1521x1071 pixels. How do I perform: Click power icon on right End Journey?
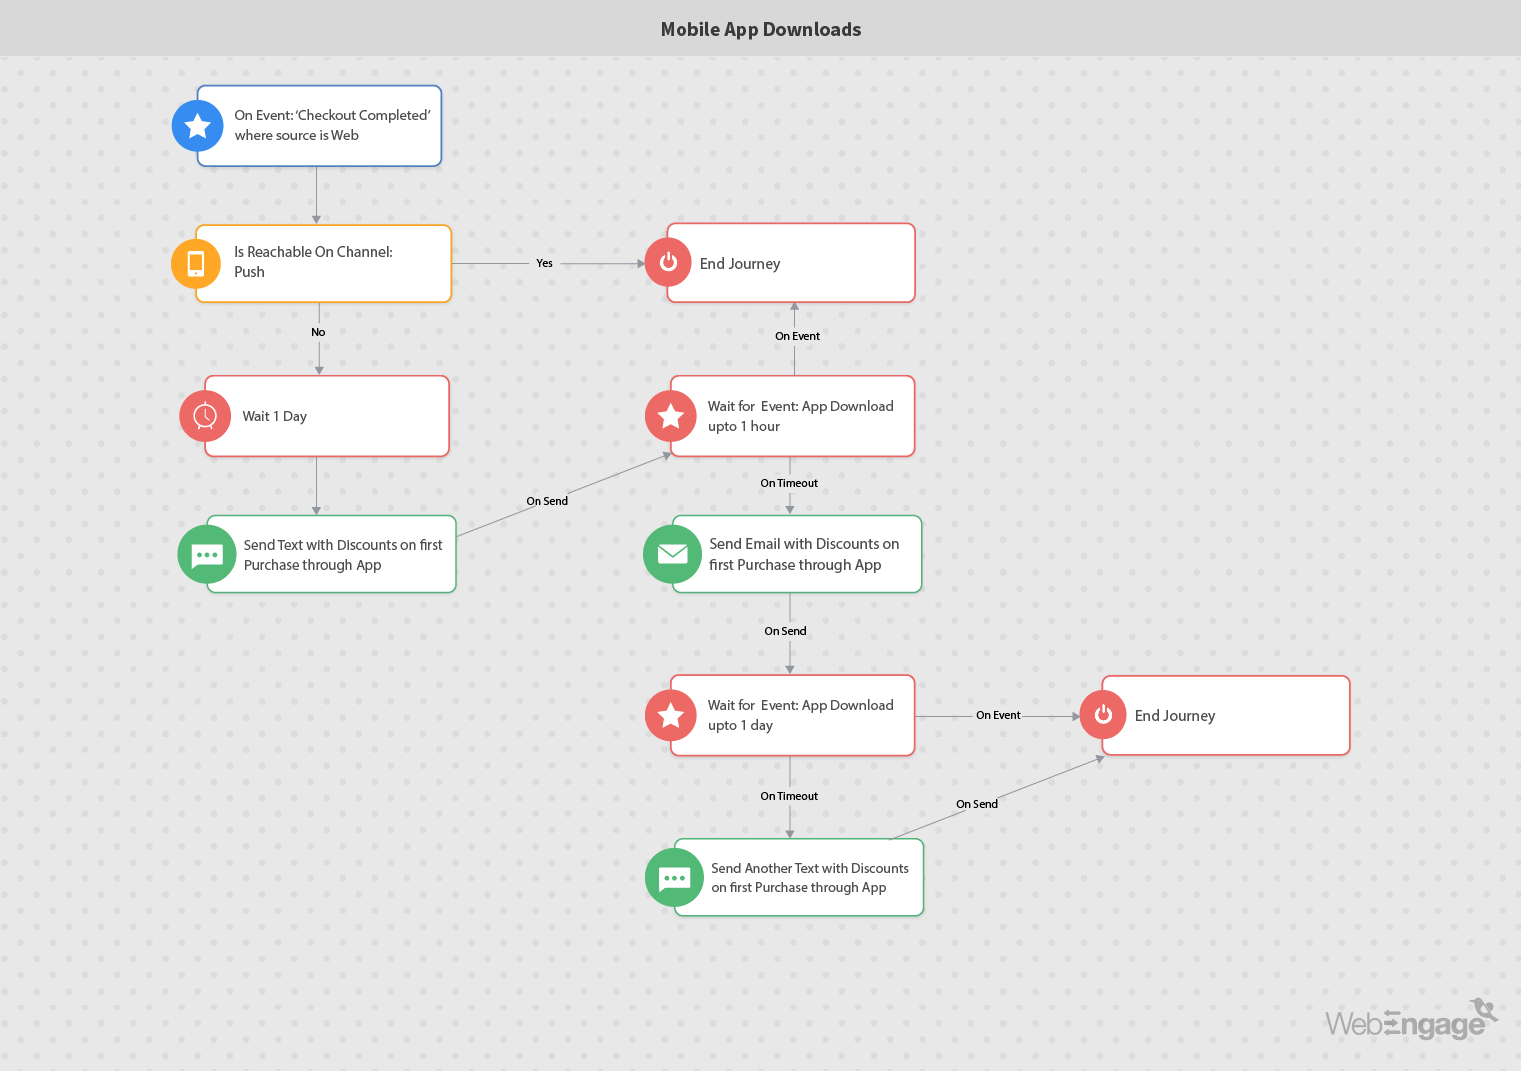[1103, 715]
